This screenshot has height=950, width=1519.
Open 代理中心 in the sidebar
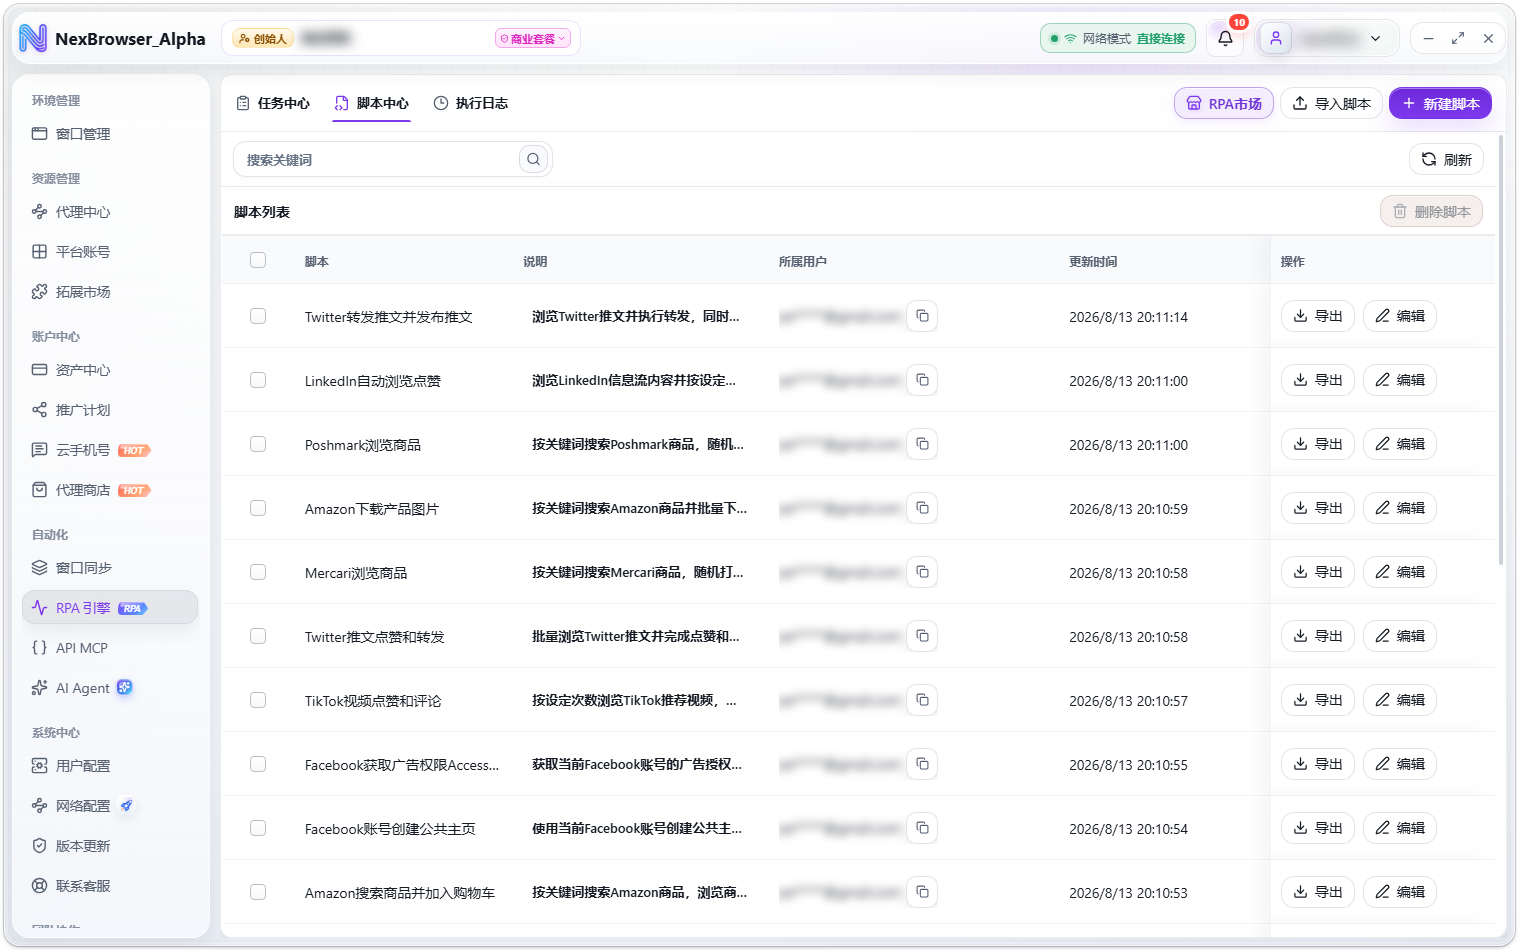(x=110, y=212)
